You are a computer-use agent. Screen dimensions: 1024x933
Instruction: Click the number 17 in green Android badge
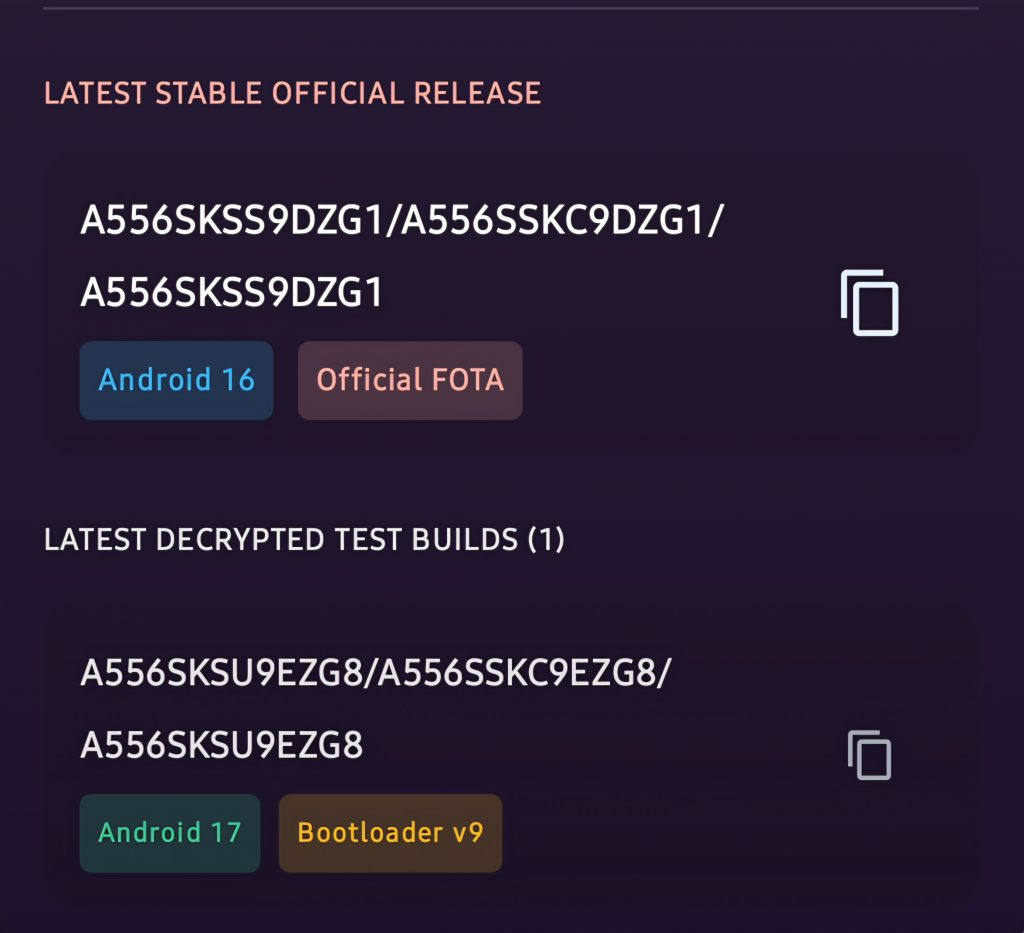(x=226, y=833)
